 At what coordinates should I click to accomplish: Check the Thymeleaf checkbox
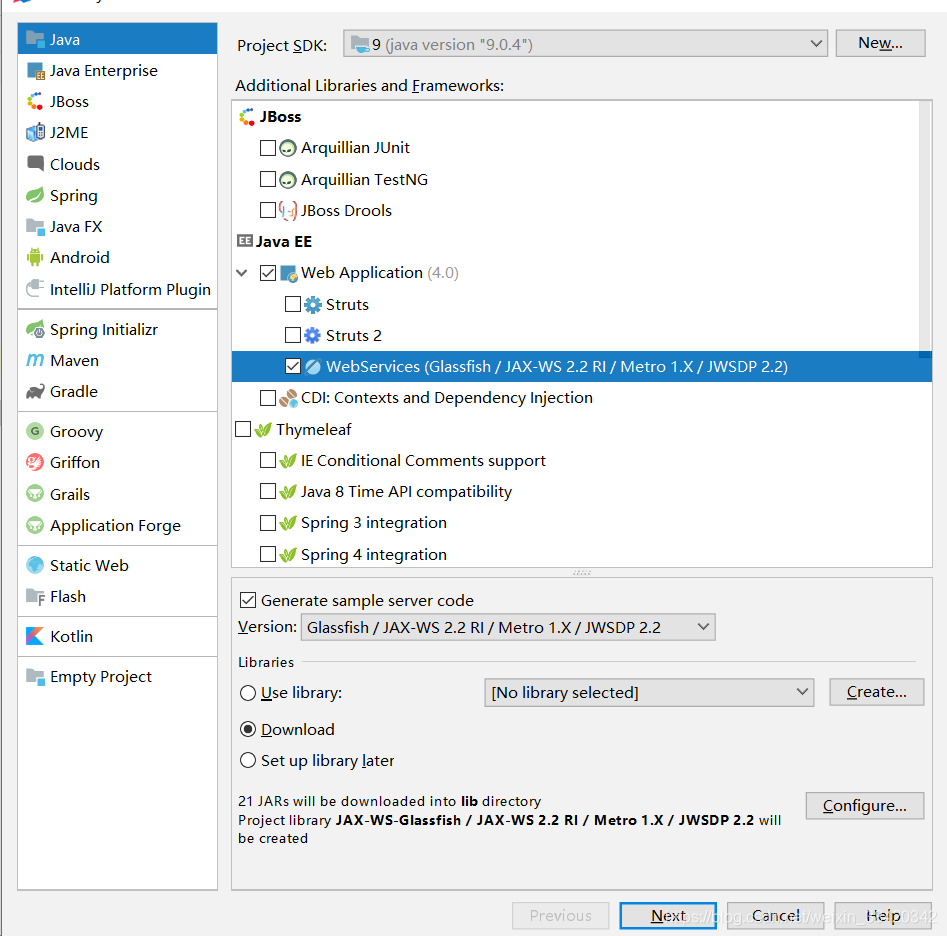click(243, 429)
